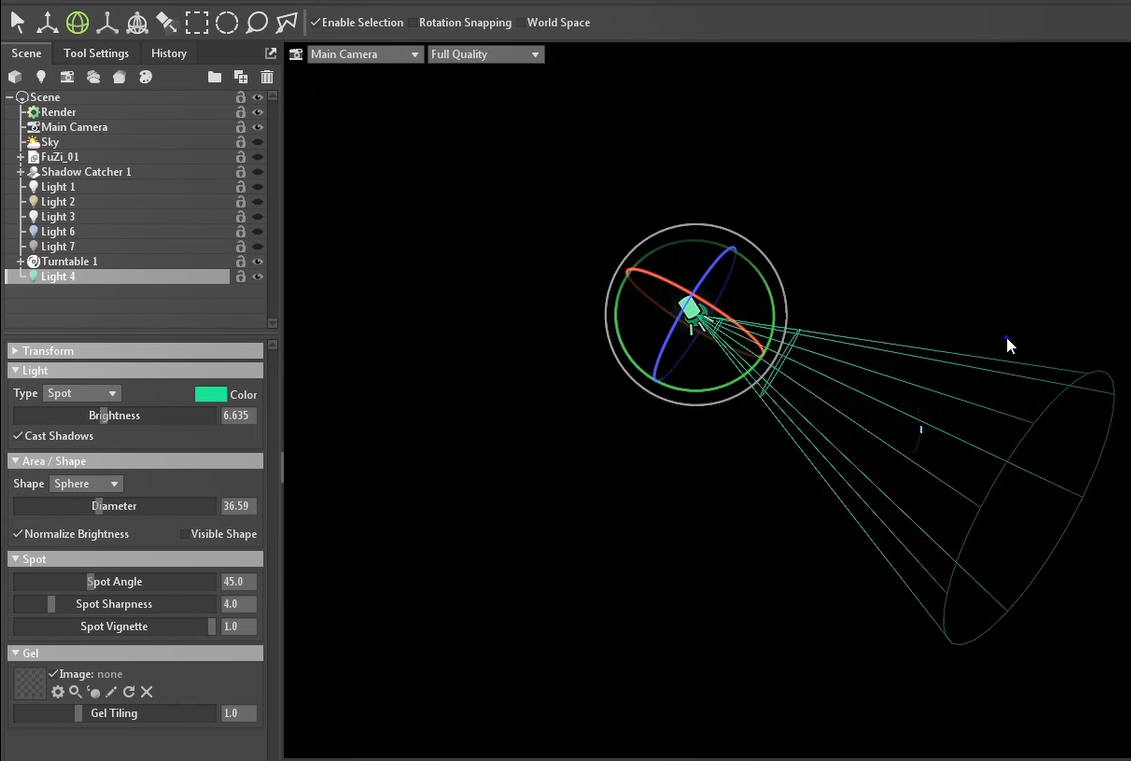Show Light 2 via its eye icon
The width and height of the screenshot is (1131, 761).
[257, 202]
